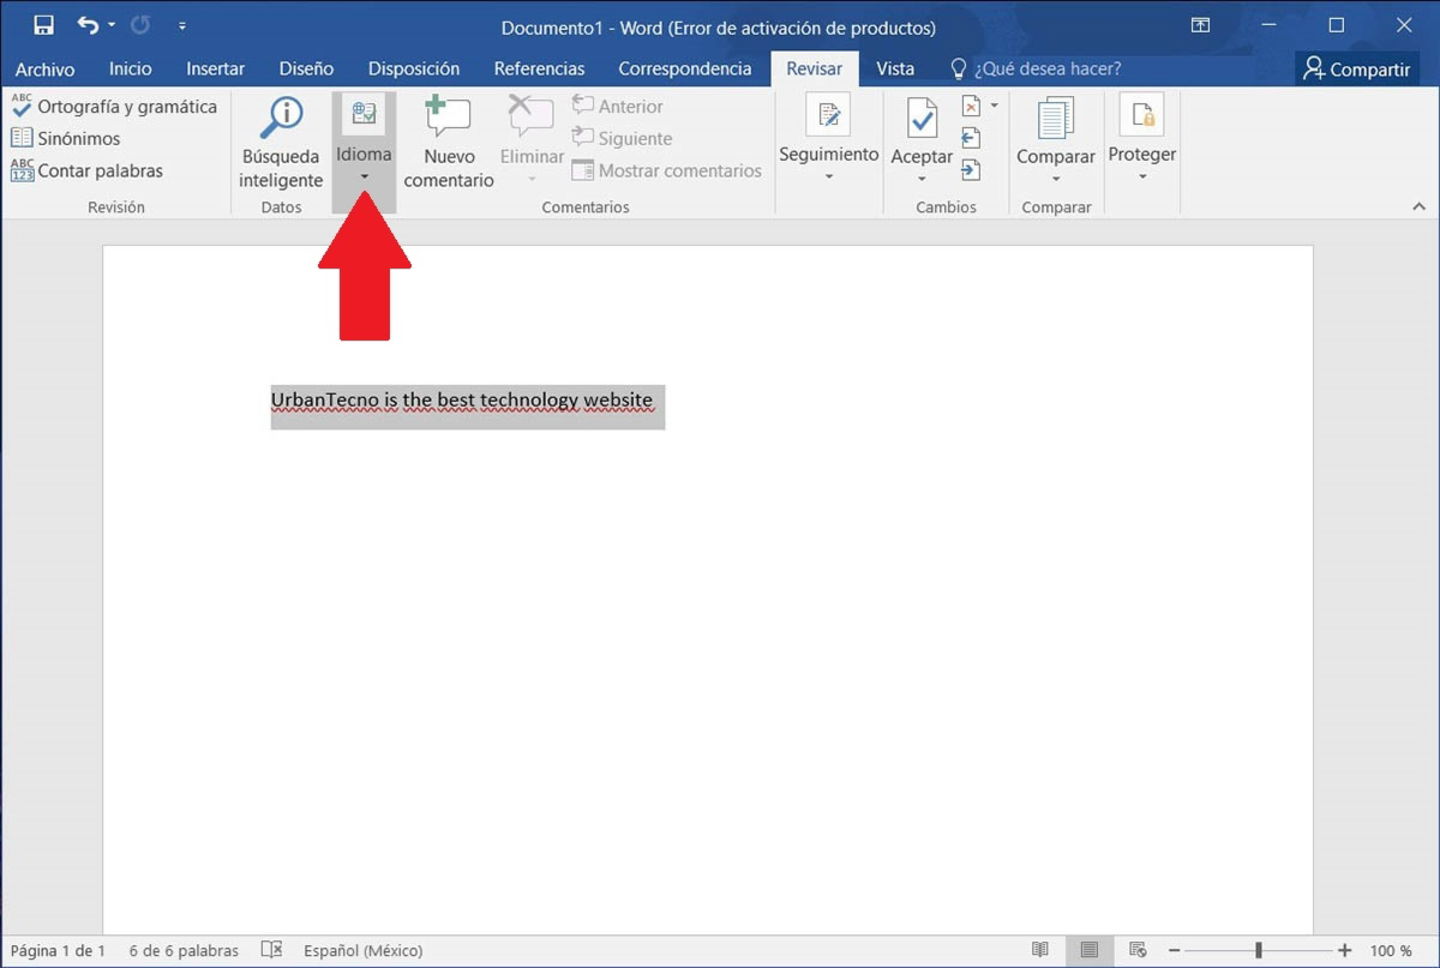This screenshot has width=1440, height=968.
Task: Select the Referencias tab
Action: pyautogui.click(x=539, y=68)
